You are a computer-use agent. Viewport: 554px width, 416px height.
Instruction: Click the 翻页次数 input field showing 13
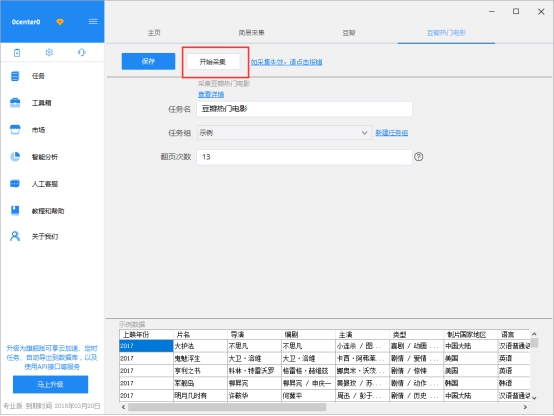click(304, 157)
